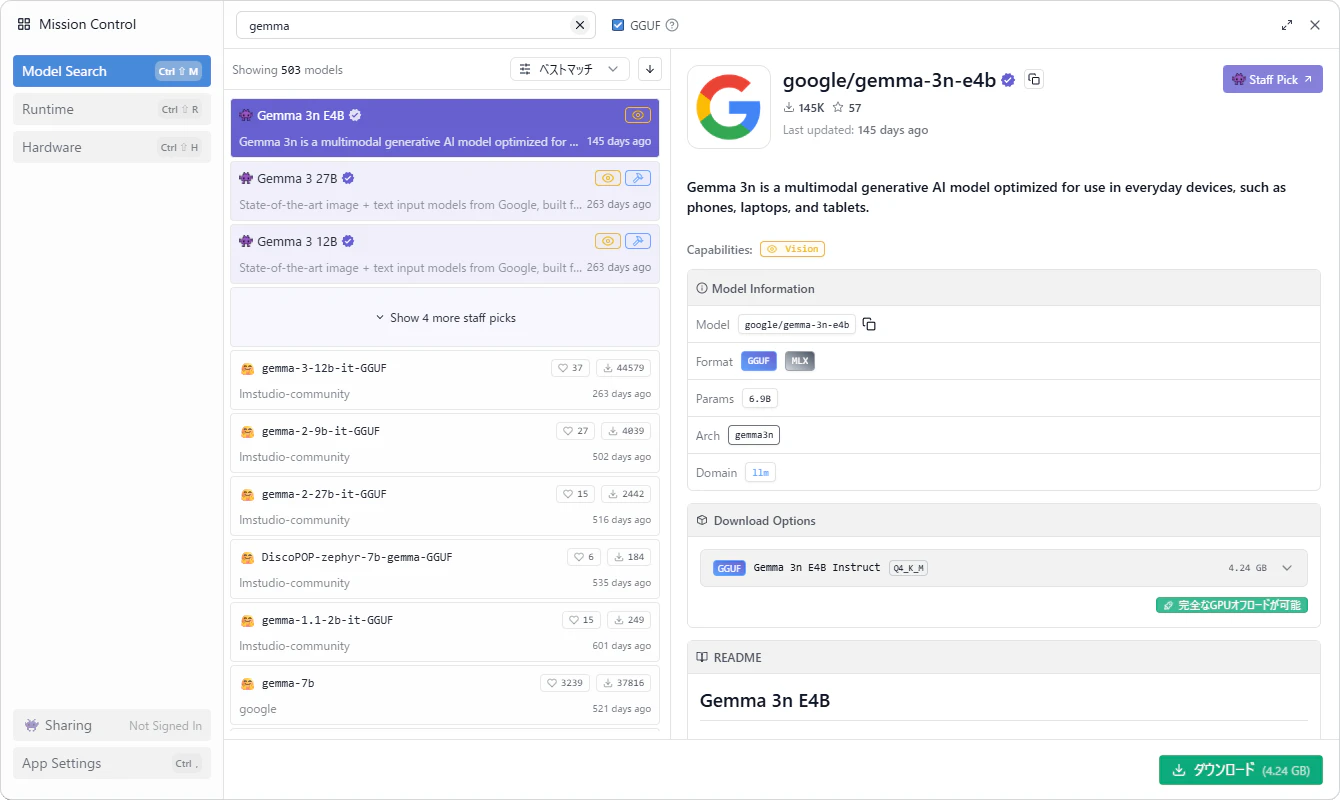The image size is (1340, 800).
Task: Switch to the Runtime tab
Action: click(112, 109)
